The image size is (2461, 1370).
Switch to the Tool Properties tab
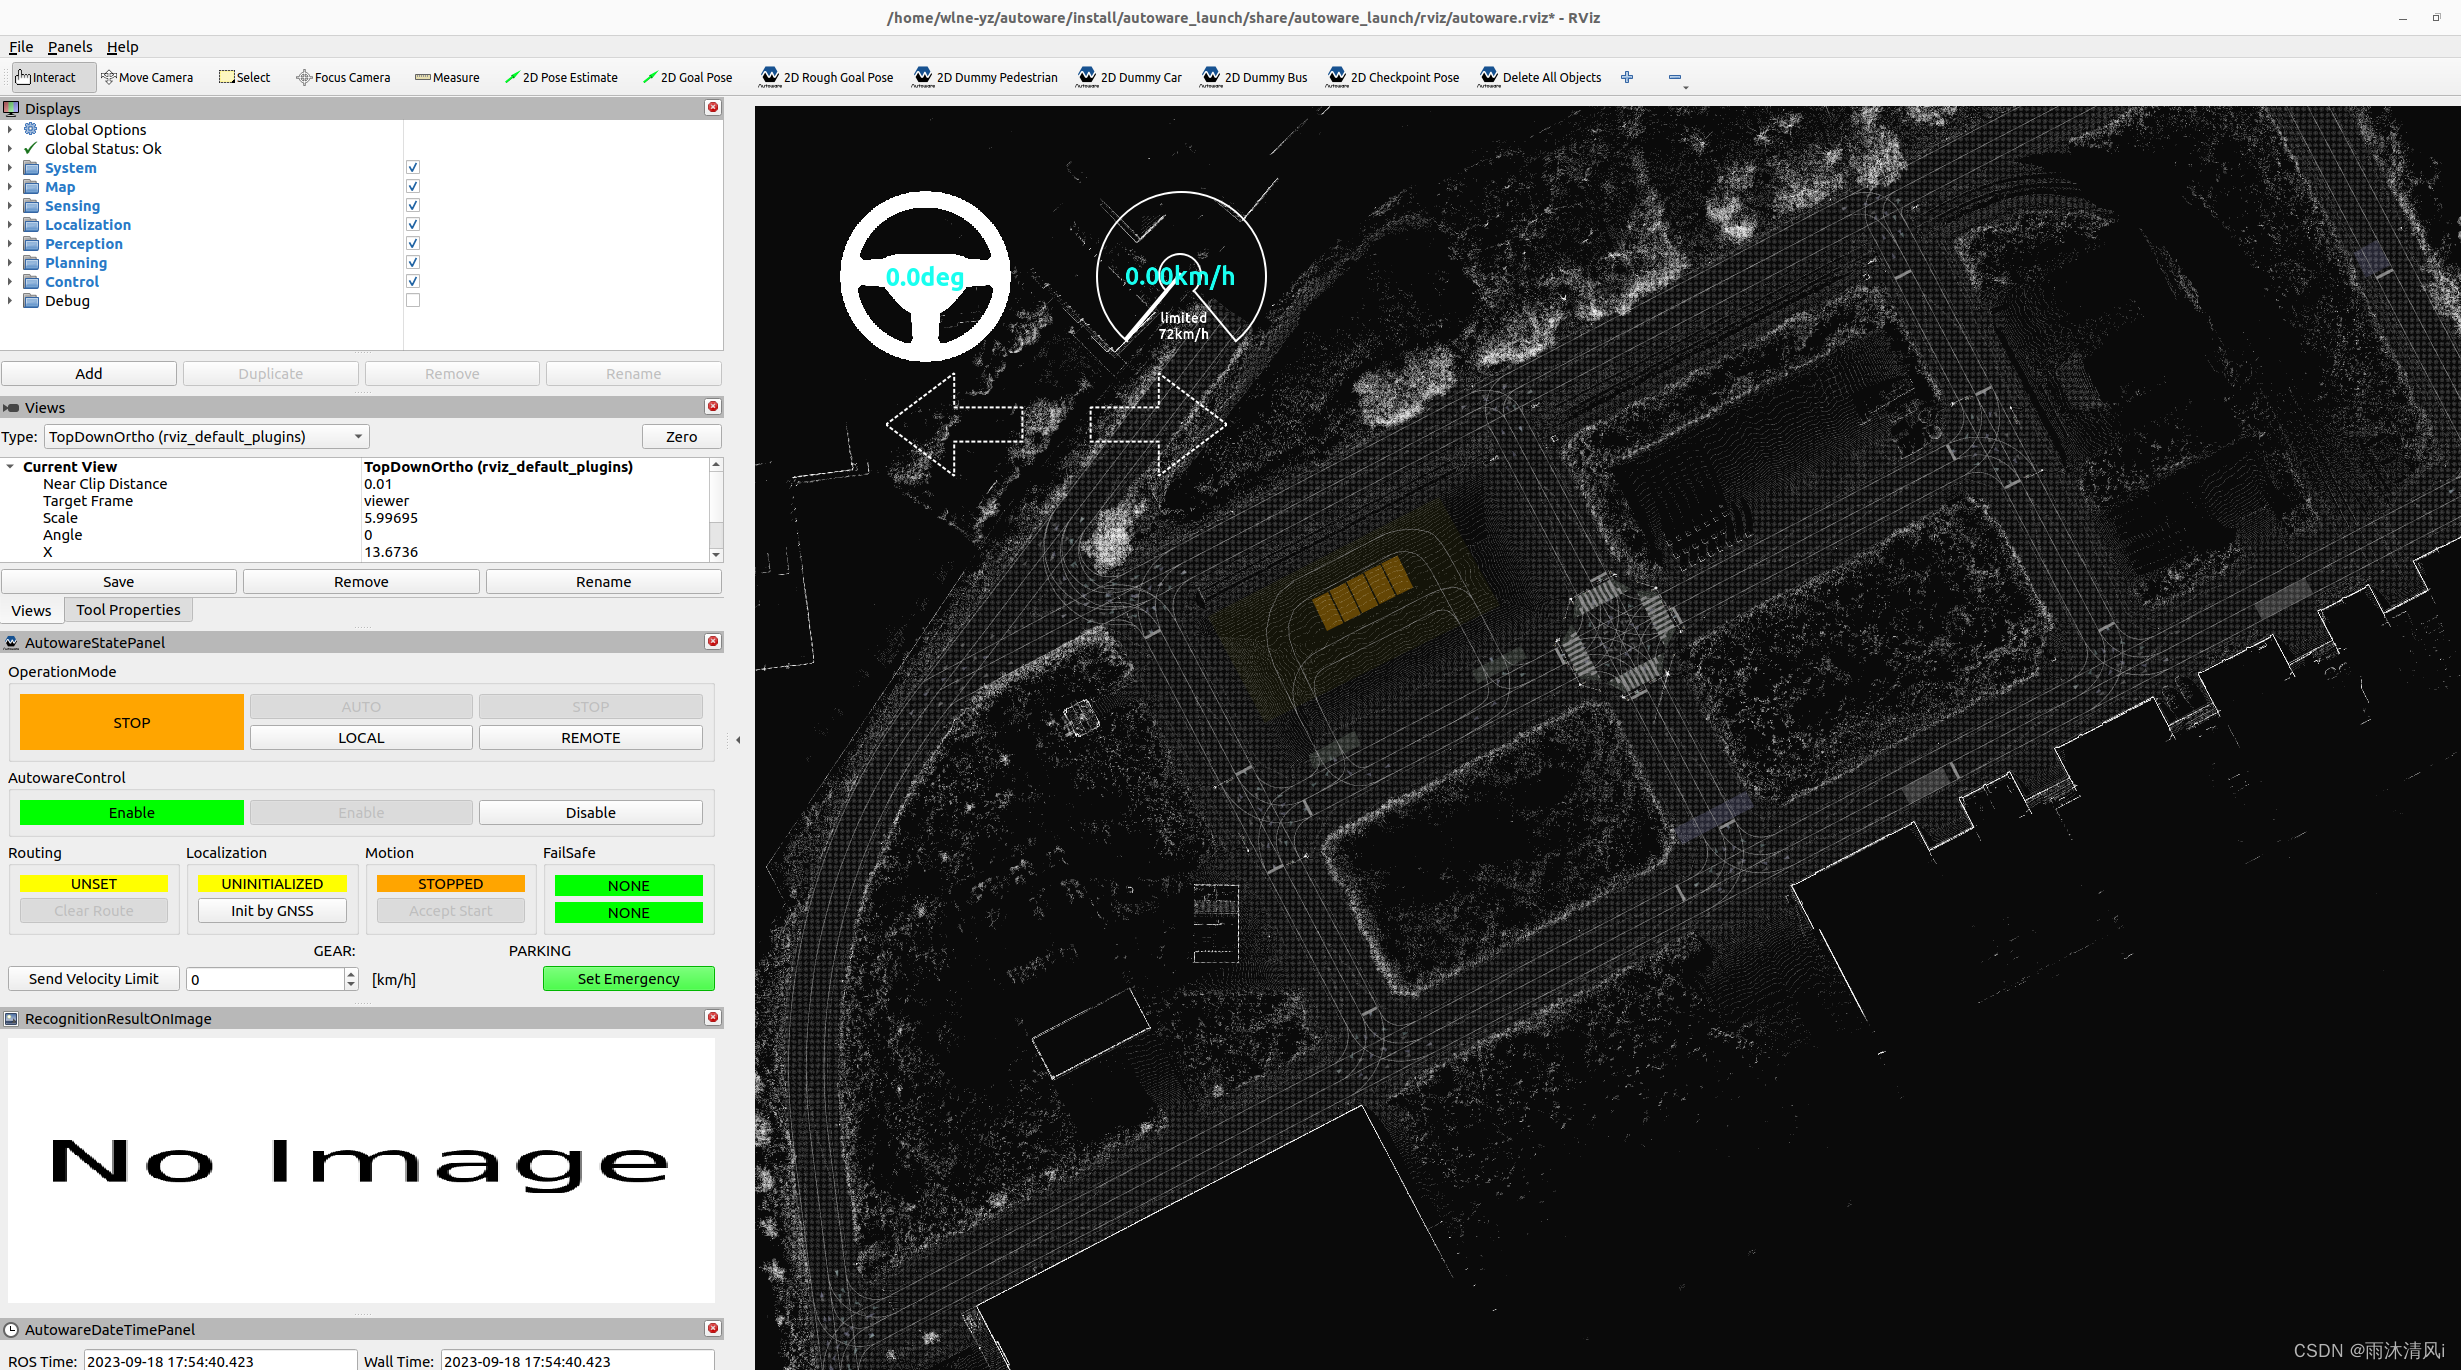tap(128, 609)
